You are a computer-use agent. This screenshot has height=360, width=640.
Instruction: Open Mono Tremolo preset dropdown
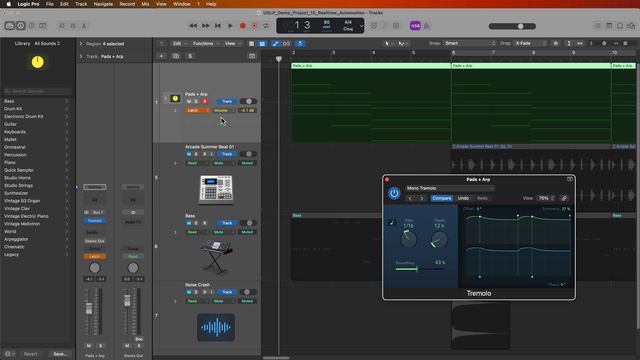[450, 188]
